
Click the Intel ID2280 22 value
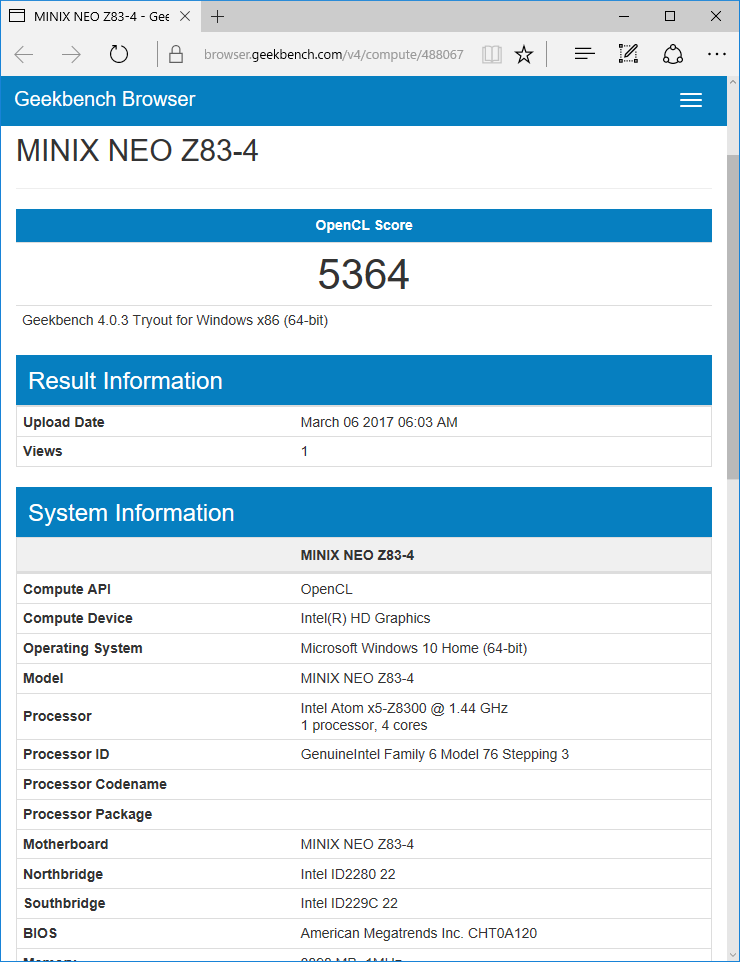pyautogui.click(x=348, y=874)
